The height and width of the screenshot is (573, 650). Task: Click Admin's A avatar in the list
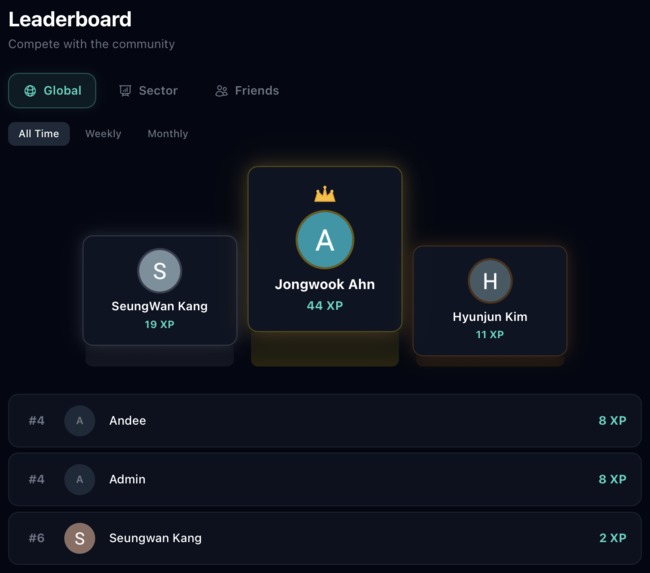point(80,479)
